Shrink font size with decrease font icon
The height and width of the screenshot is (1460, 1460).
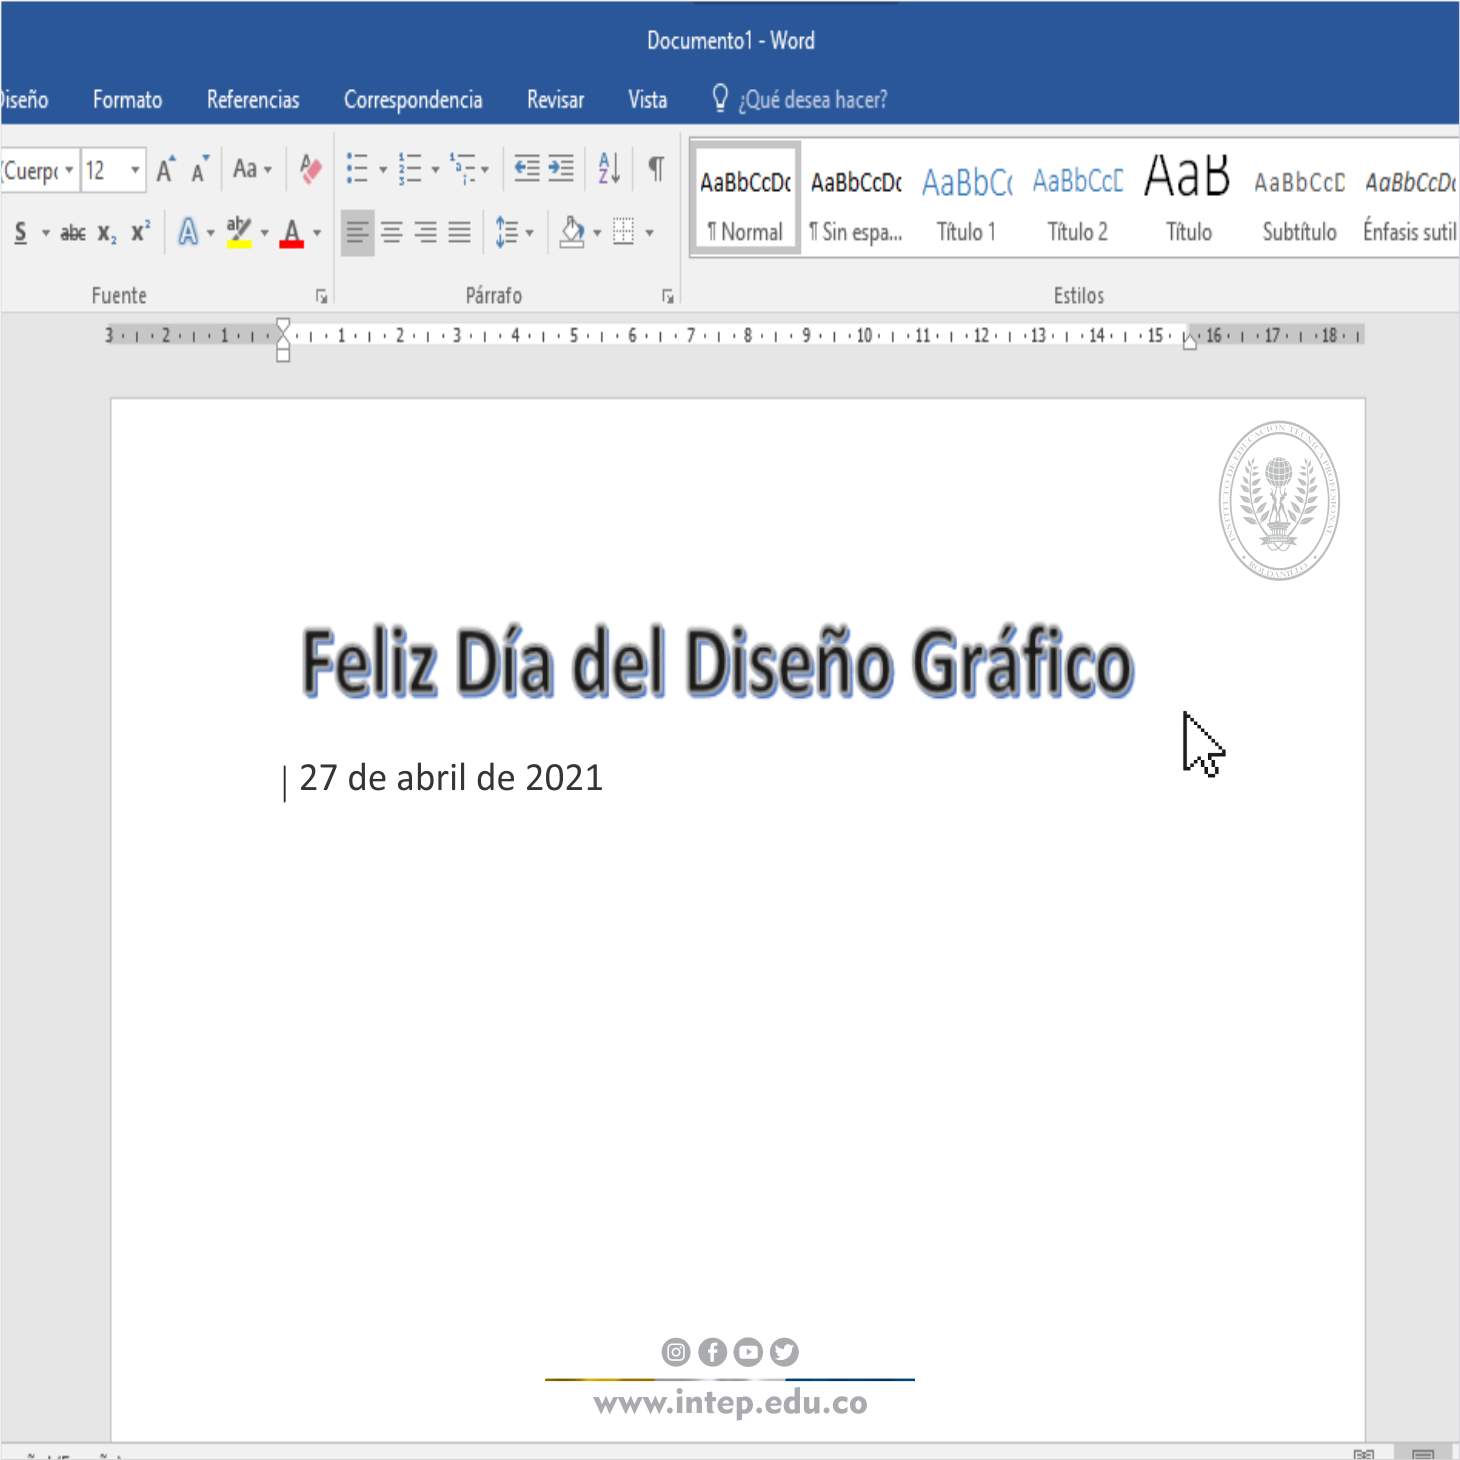click(200, 170)
